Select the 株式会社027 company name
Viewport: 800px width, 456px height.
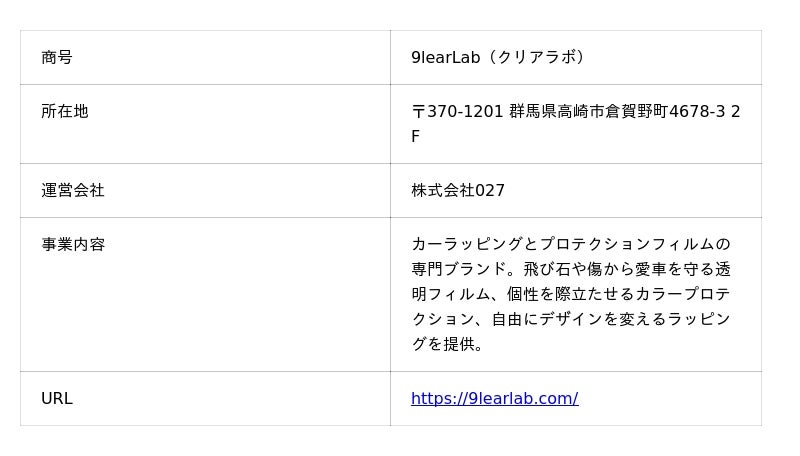tap(458, 190)
